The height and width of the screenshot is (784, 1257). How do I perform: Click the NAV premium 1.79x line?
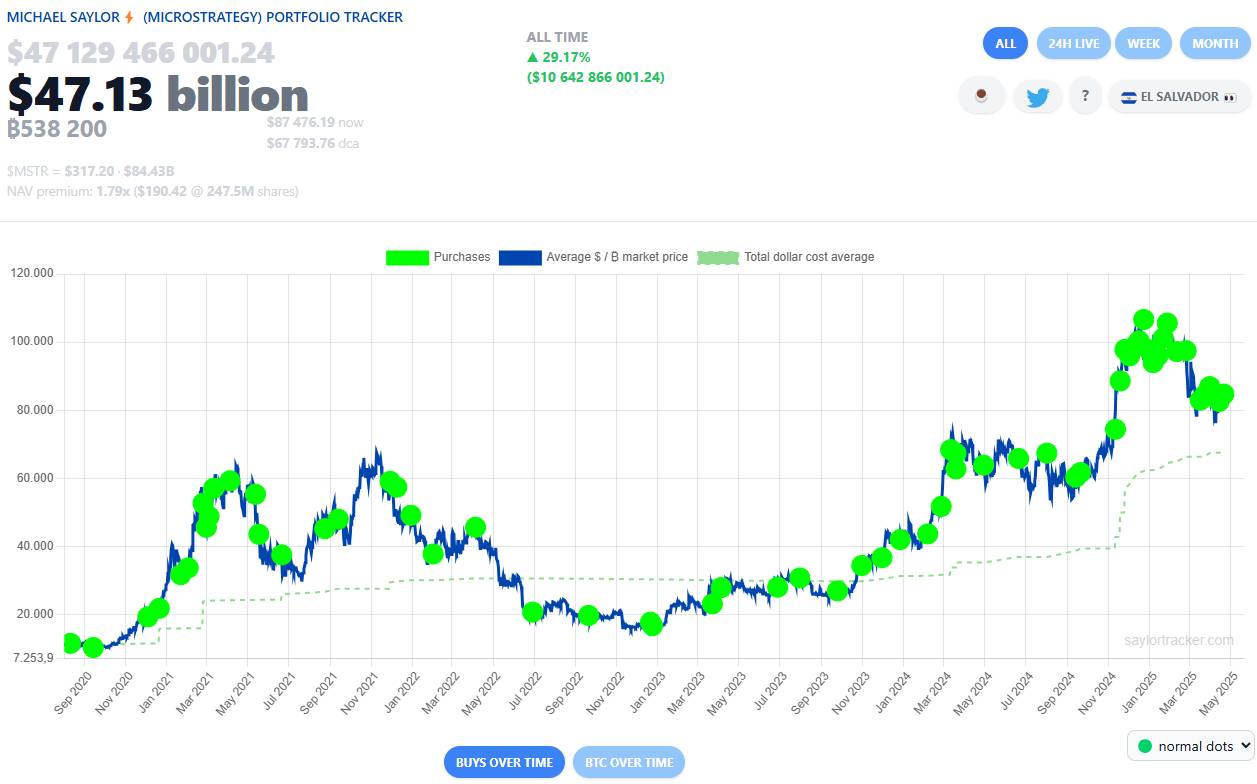152,191
